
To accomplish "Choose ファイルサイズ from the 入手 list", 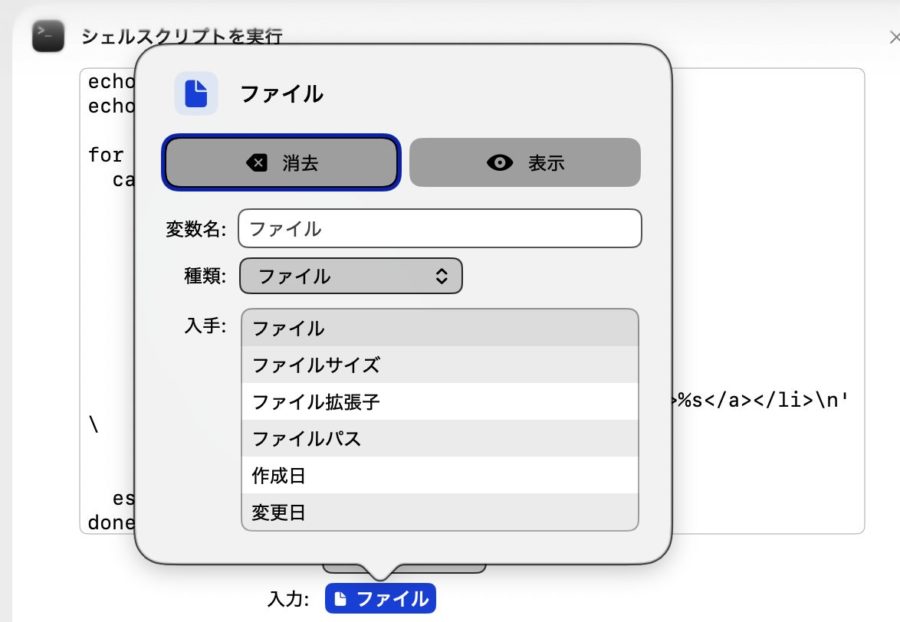I will [x=439, y=365].
